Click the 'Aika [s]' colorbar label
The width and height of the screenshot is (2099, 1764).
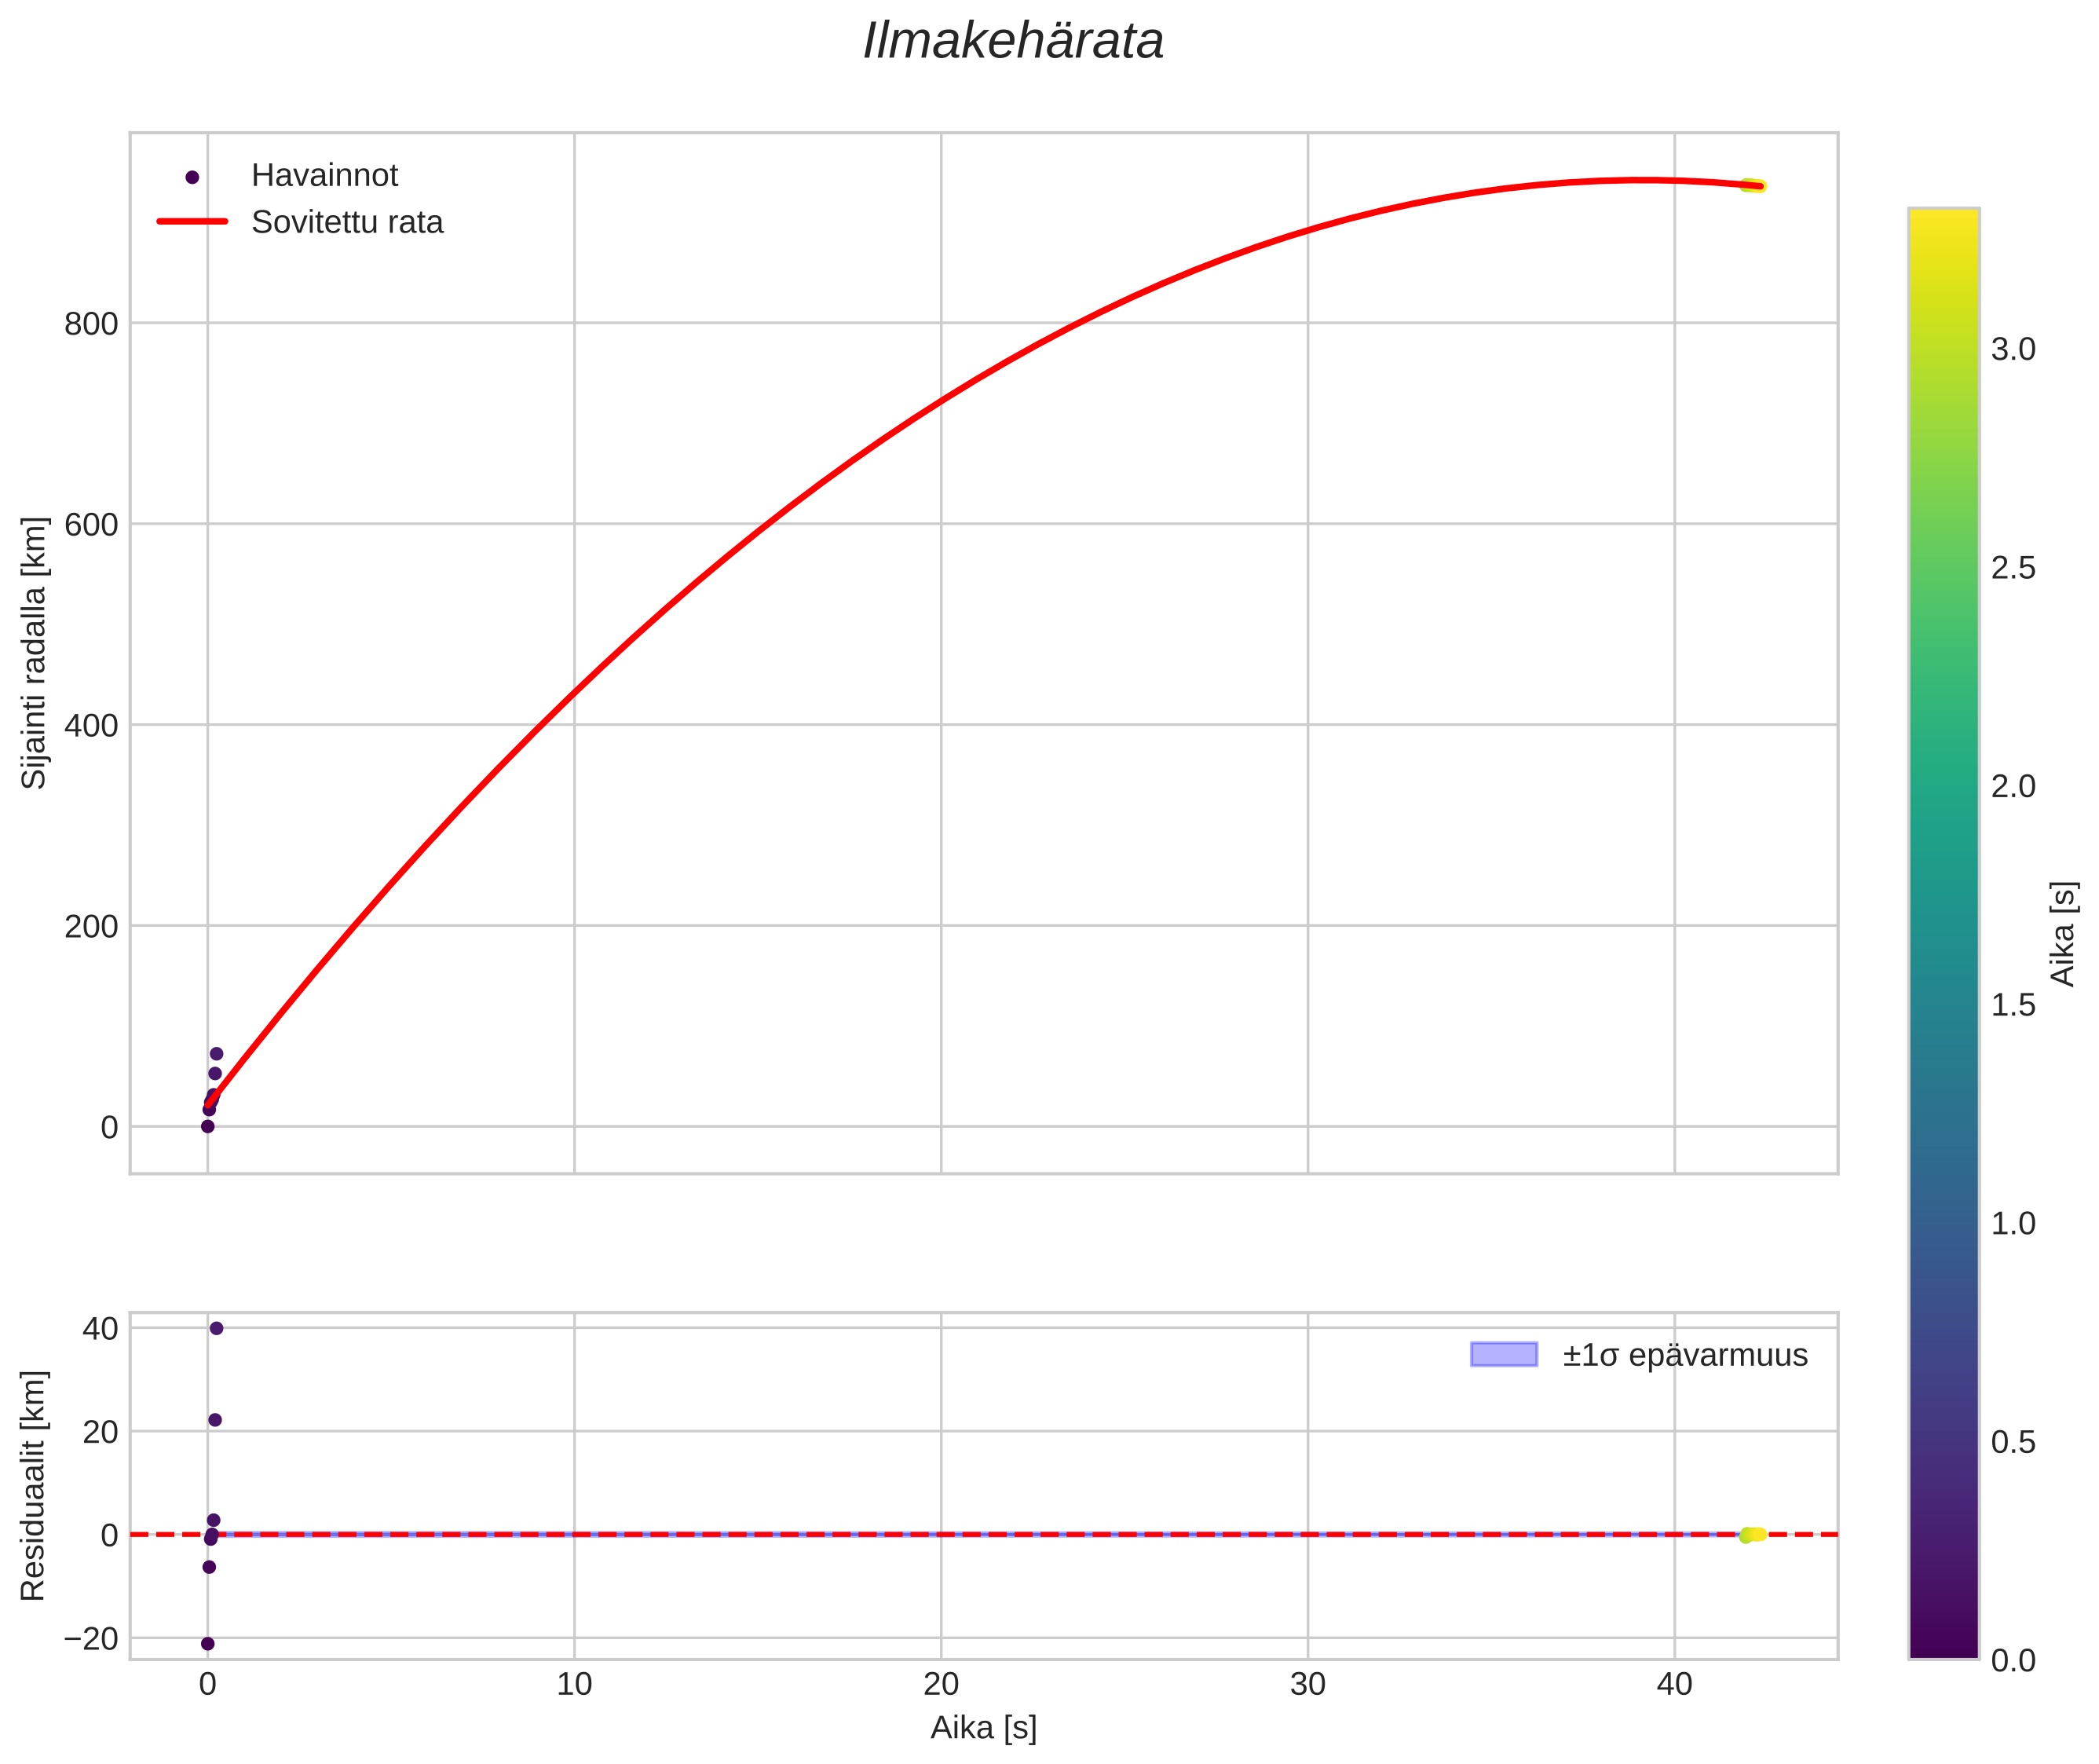[2062, 934]
